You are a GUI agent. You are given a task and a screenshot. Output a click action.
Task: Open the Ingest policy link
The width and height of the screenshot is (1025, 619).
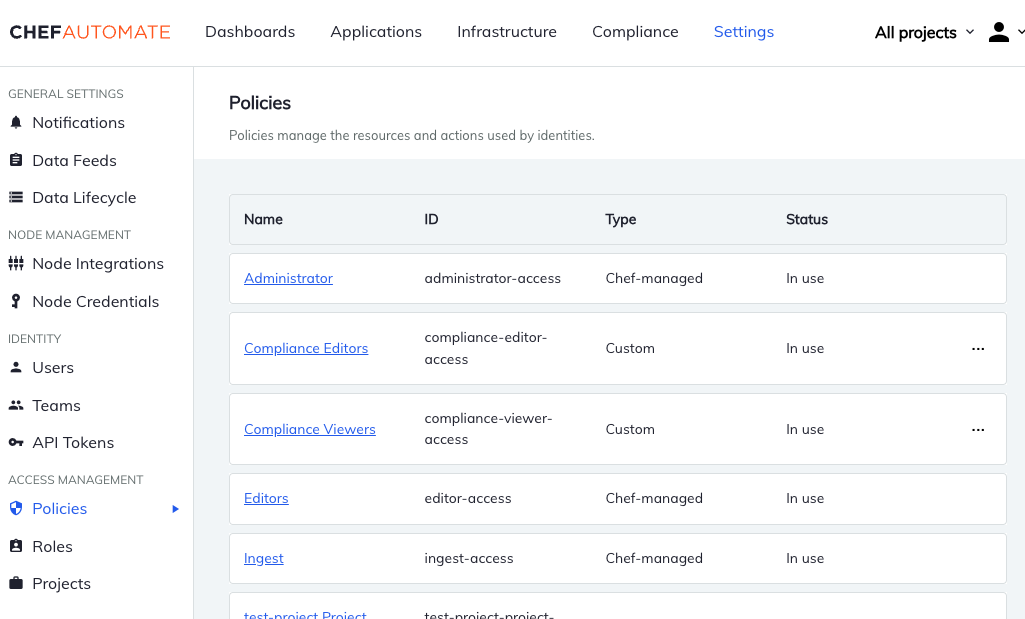click(263, 558)
